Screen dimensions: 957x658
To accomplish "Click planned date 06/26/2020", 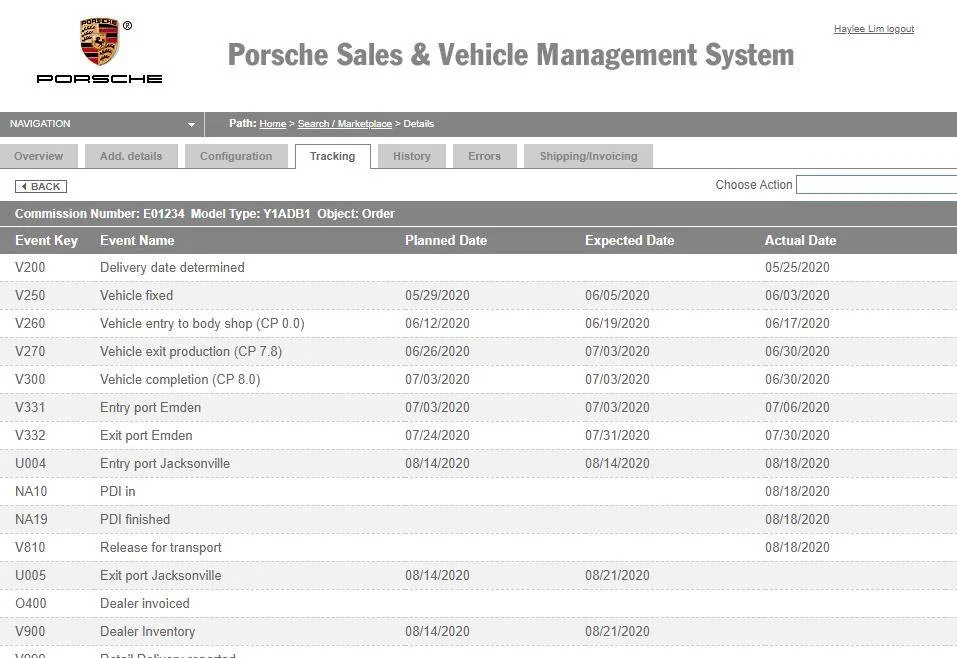I will click(438, 352).
